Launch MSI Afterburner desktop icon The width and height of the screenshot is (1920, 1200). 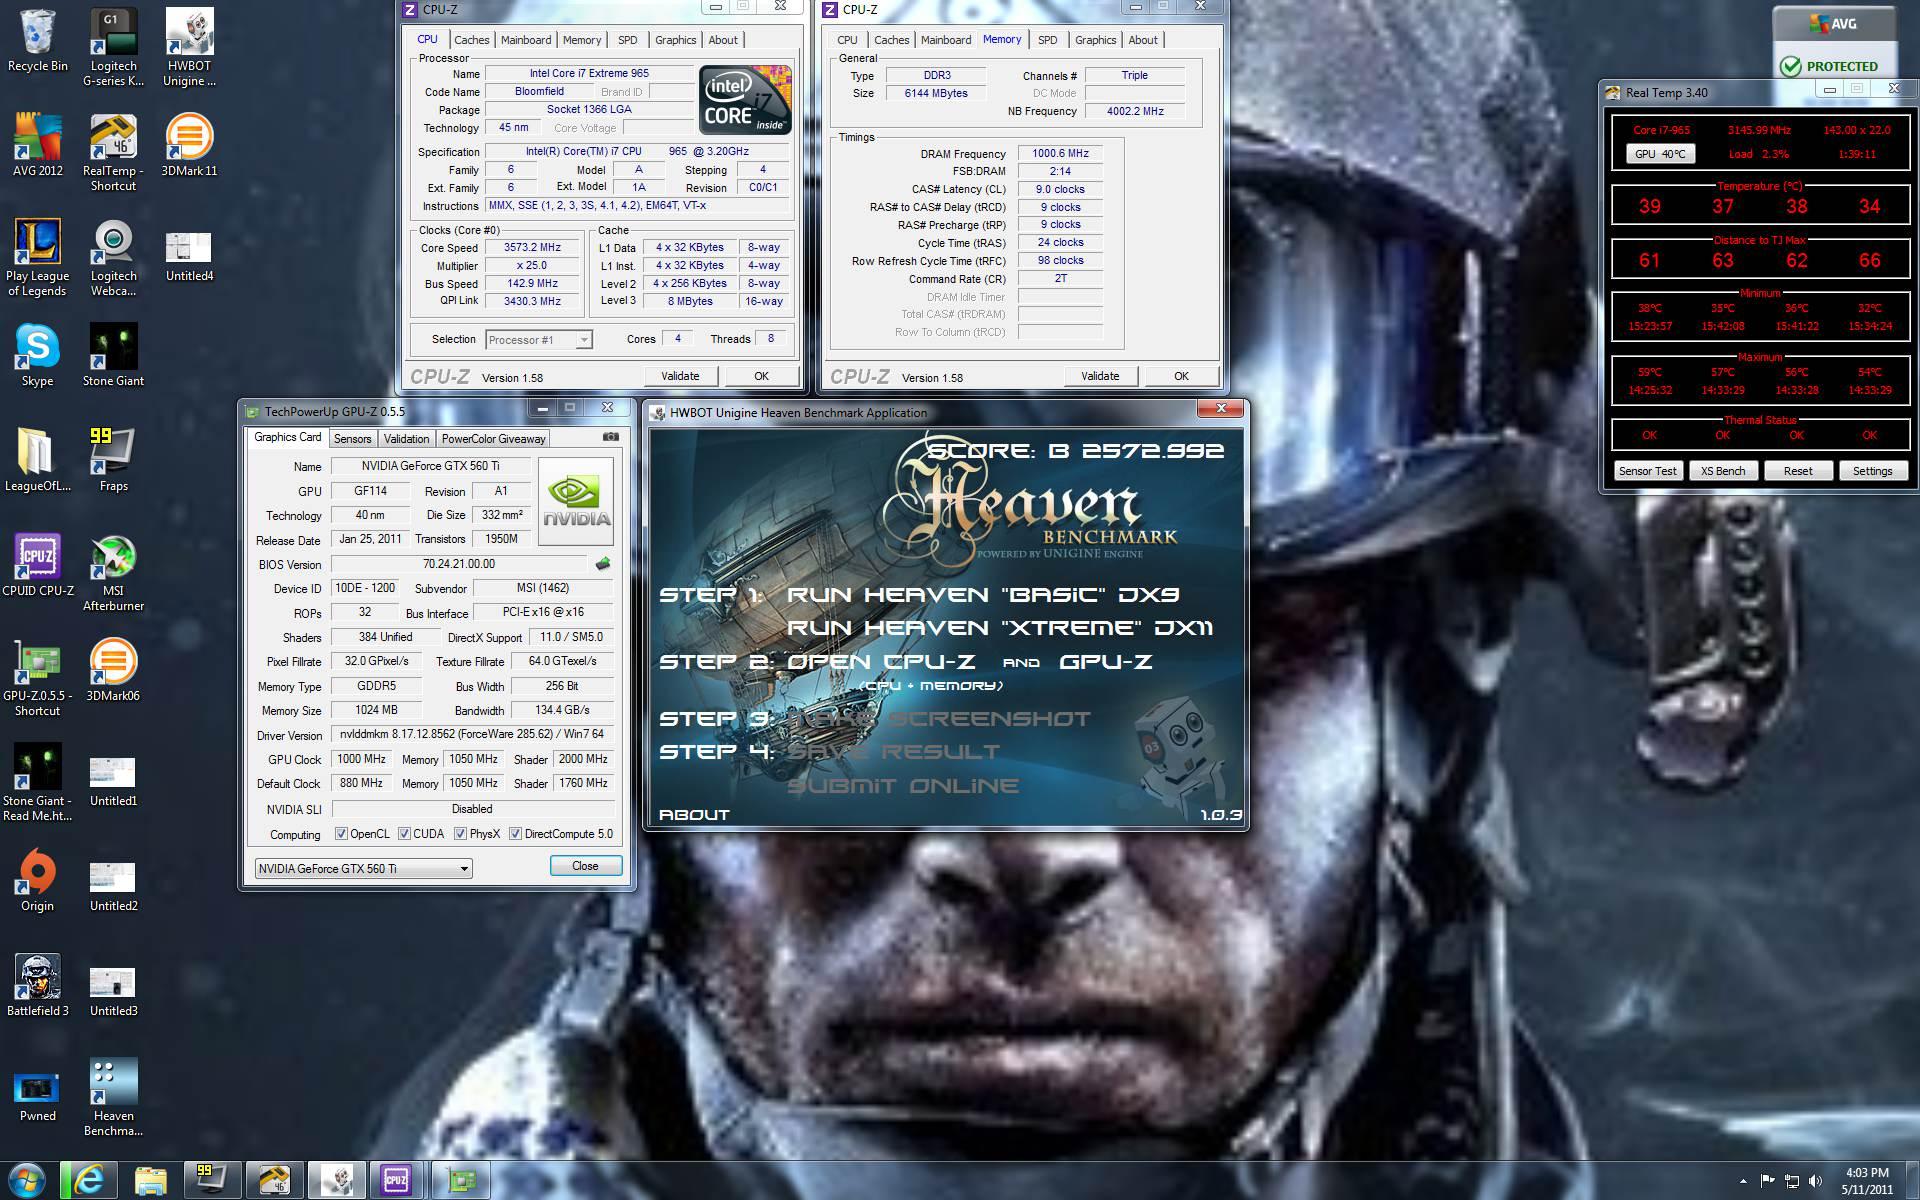(113, 573)
